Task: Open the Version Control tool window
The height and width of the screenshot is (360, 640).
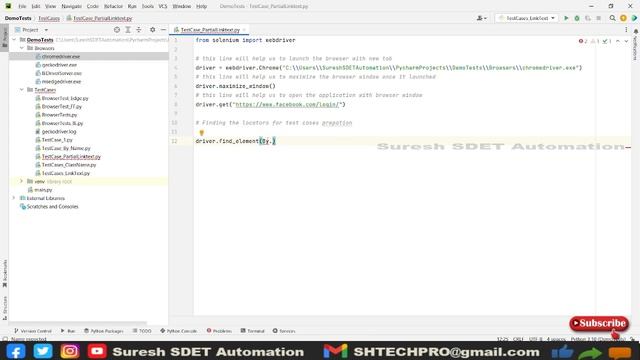Action: 33,331
